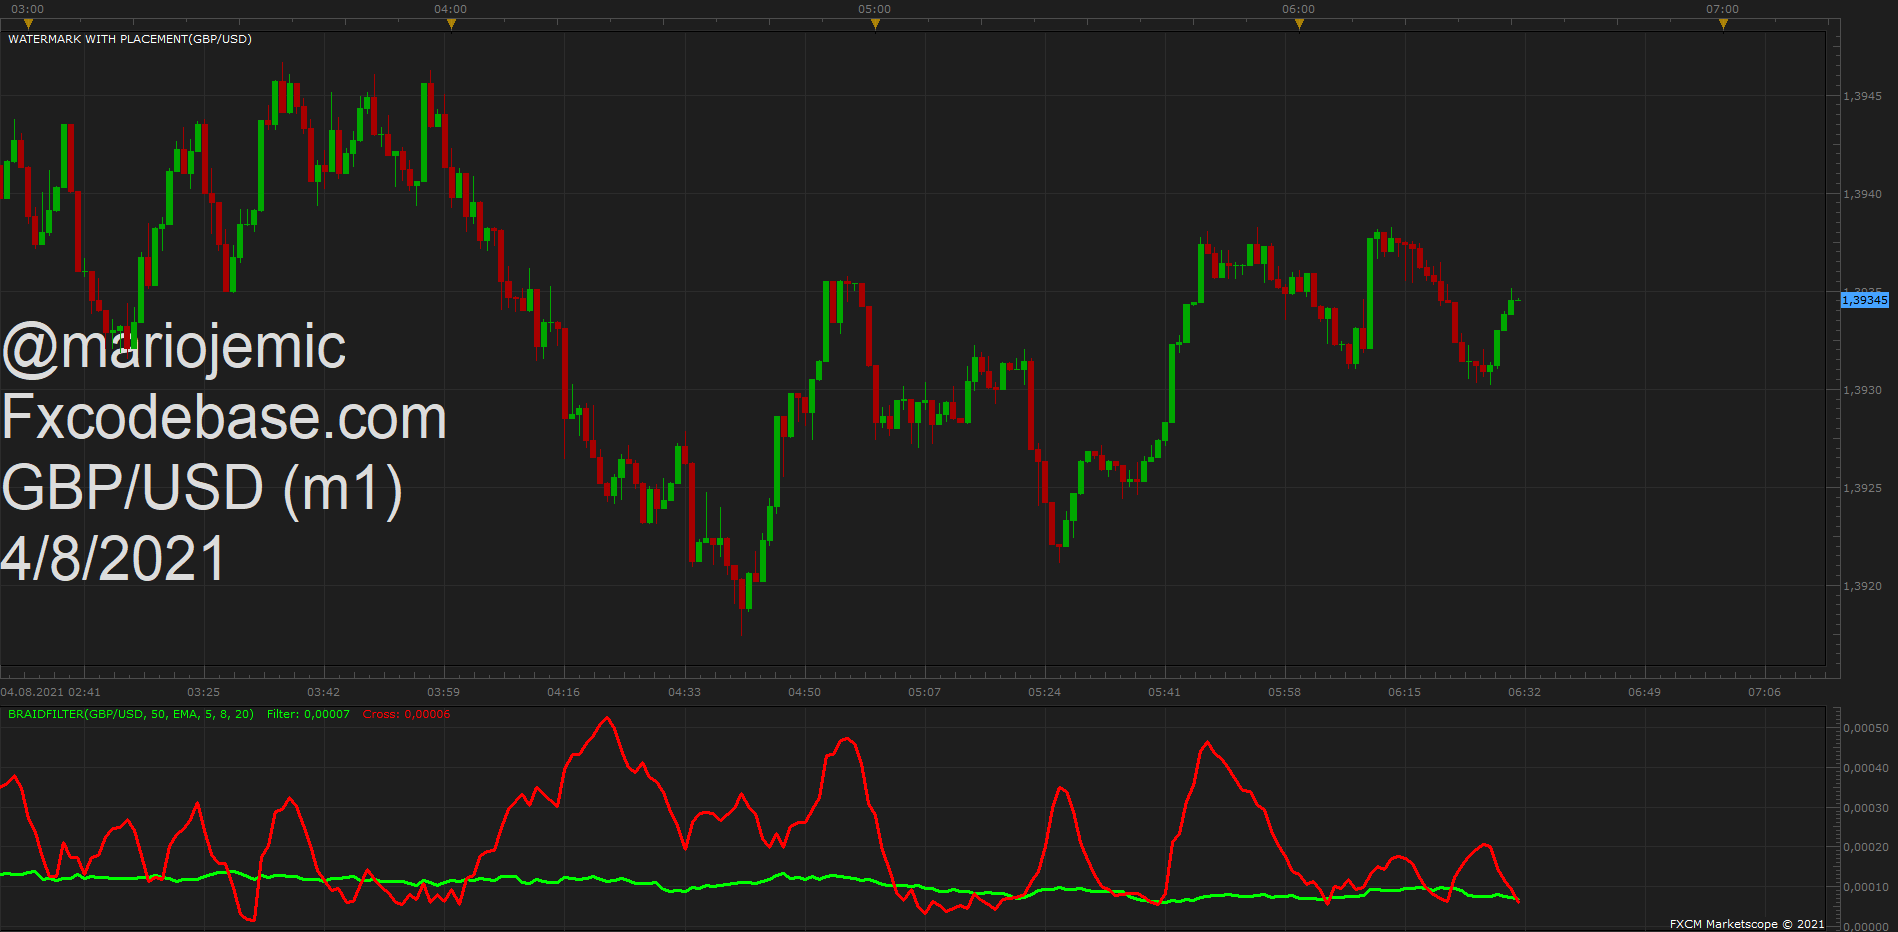Screen dimensions: 1898x932
Task: Click the 03:42 time axis label
Action: click(323, 692)
